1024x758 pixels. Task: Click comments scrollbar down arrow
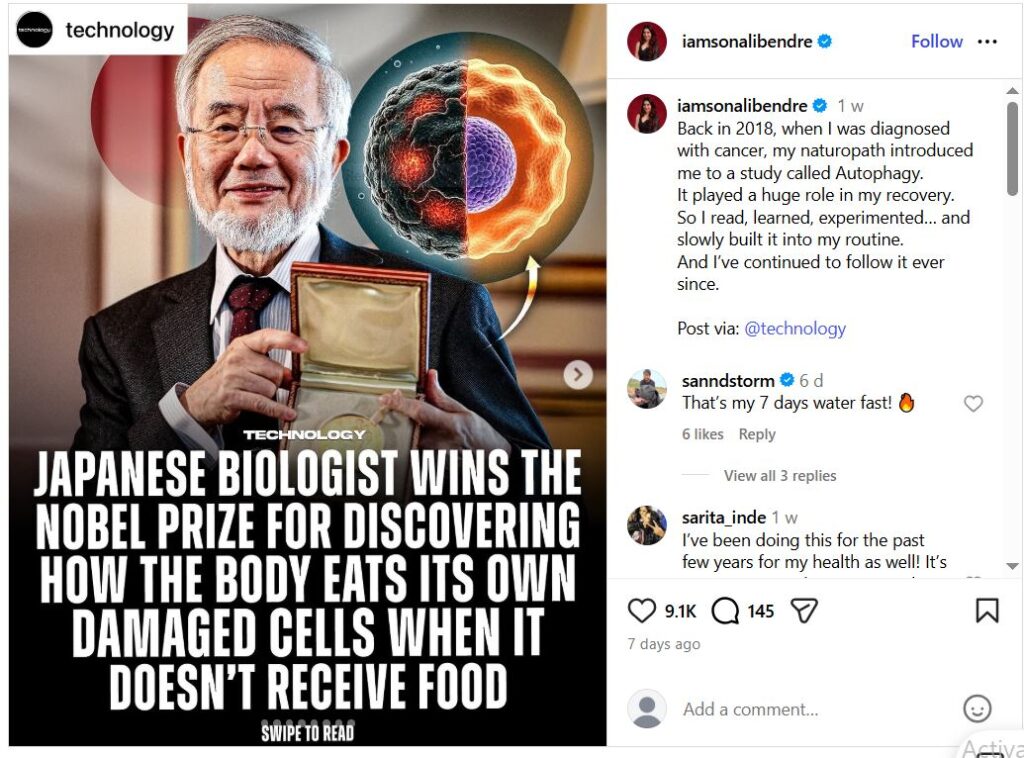1012,566
